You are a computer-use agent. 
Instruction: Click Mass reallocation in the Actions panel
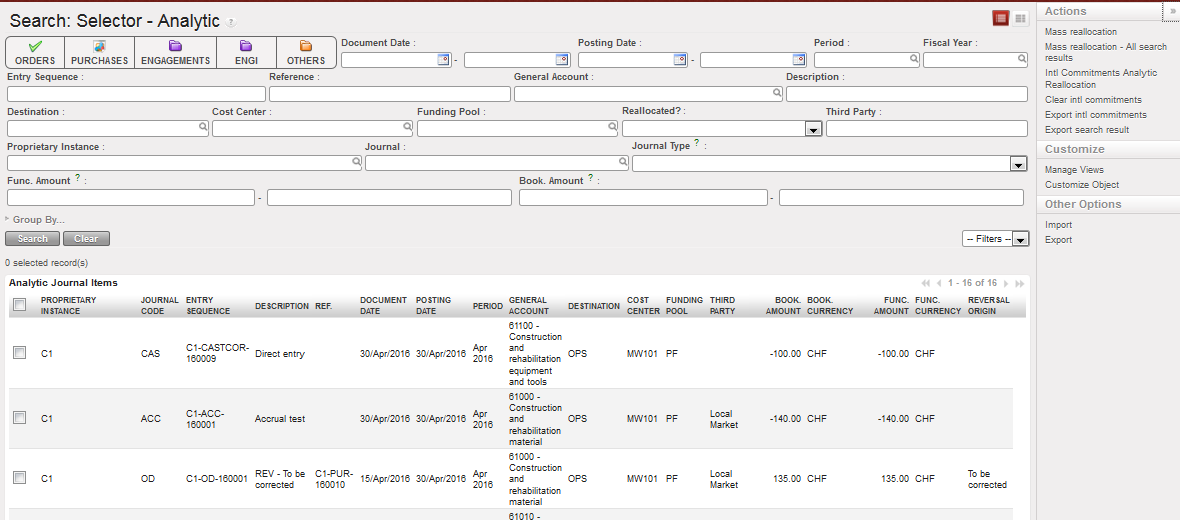(x=1081, y=32)
